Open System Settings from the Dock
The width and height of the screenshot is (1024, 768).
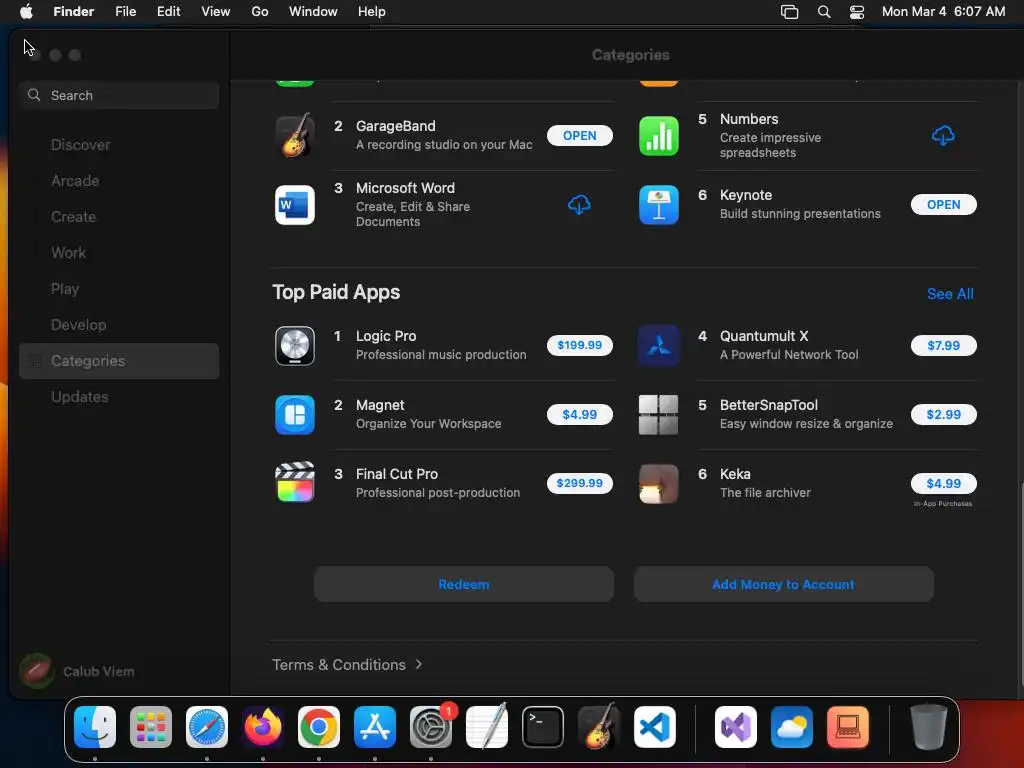(x=431, y=727)
